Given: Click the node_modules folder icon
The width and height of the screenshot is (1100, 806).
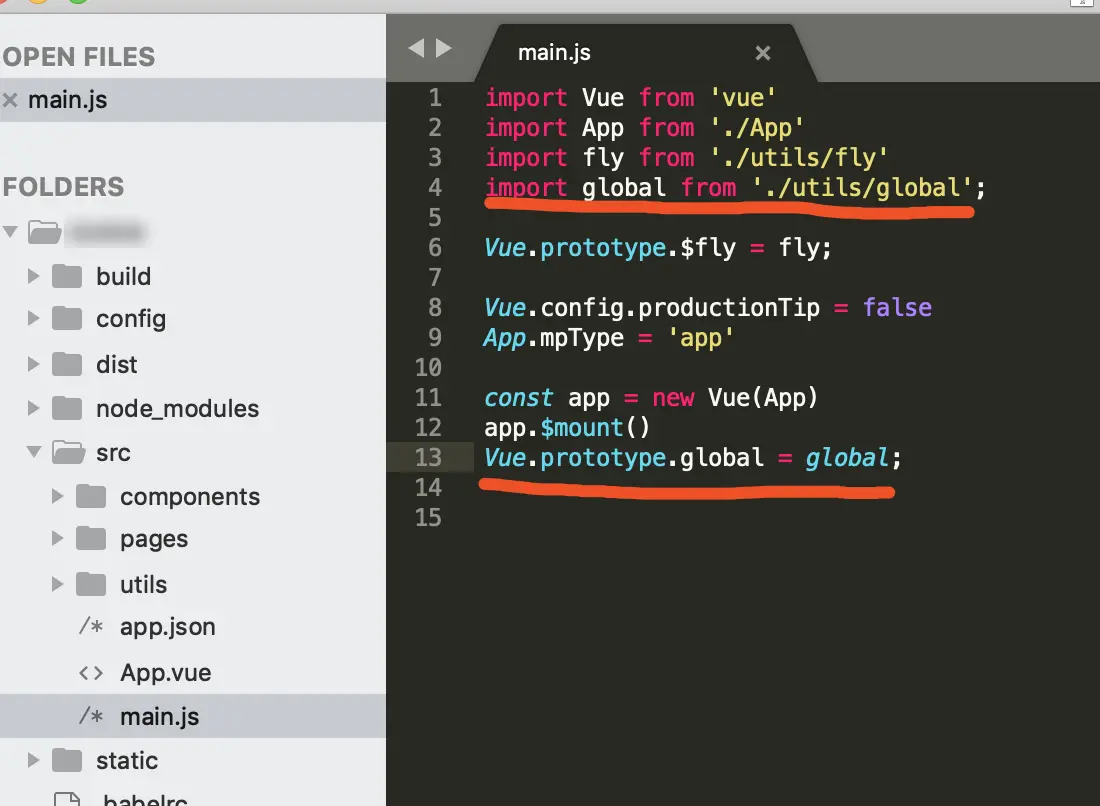Looking at the screenshot, I should (x=67, y=409).
